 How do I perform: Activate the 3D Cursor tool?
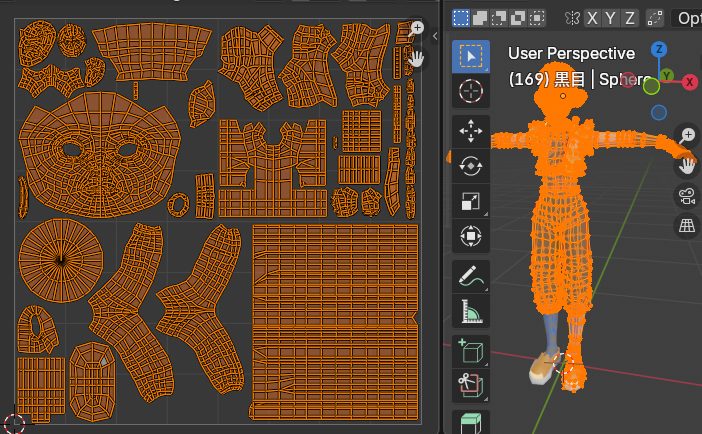tap(471, 92)
